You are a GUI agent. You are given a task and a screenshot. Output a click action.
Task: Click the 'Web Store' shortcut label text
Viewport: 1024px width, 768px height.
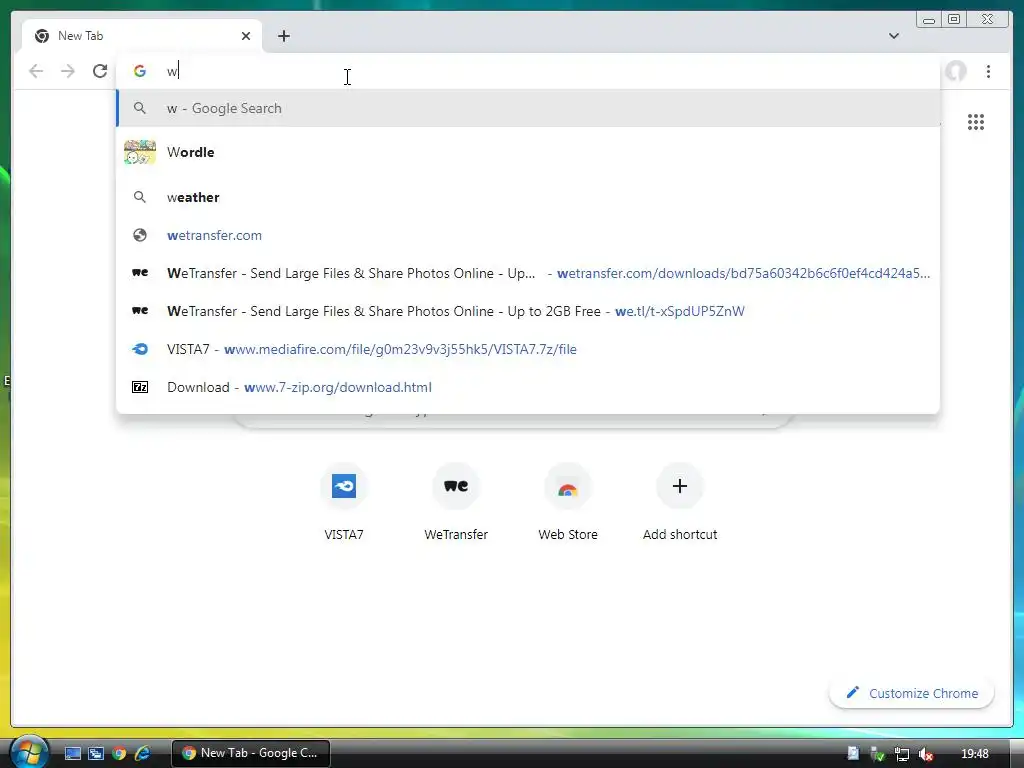568,534
